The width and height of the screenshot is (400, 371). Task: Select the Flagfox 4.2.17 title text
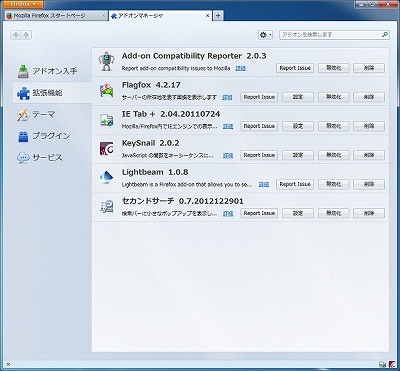click(151, 85)
